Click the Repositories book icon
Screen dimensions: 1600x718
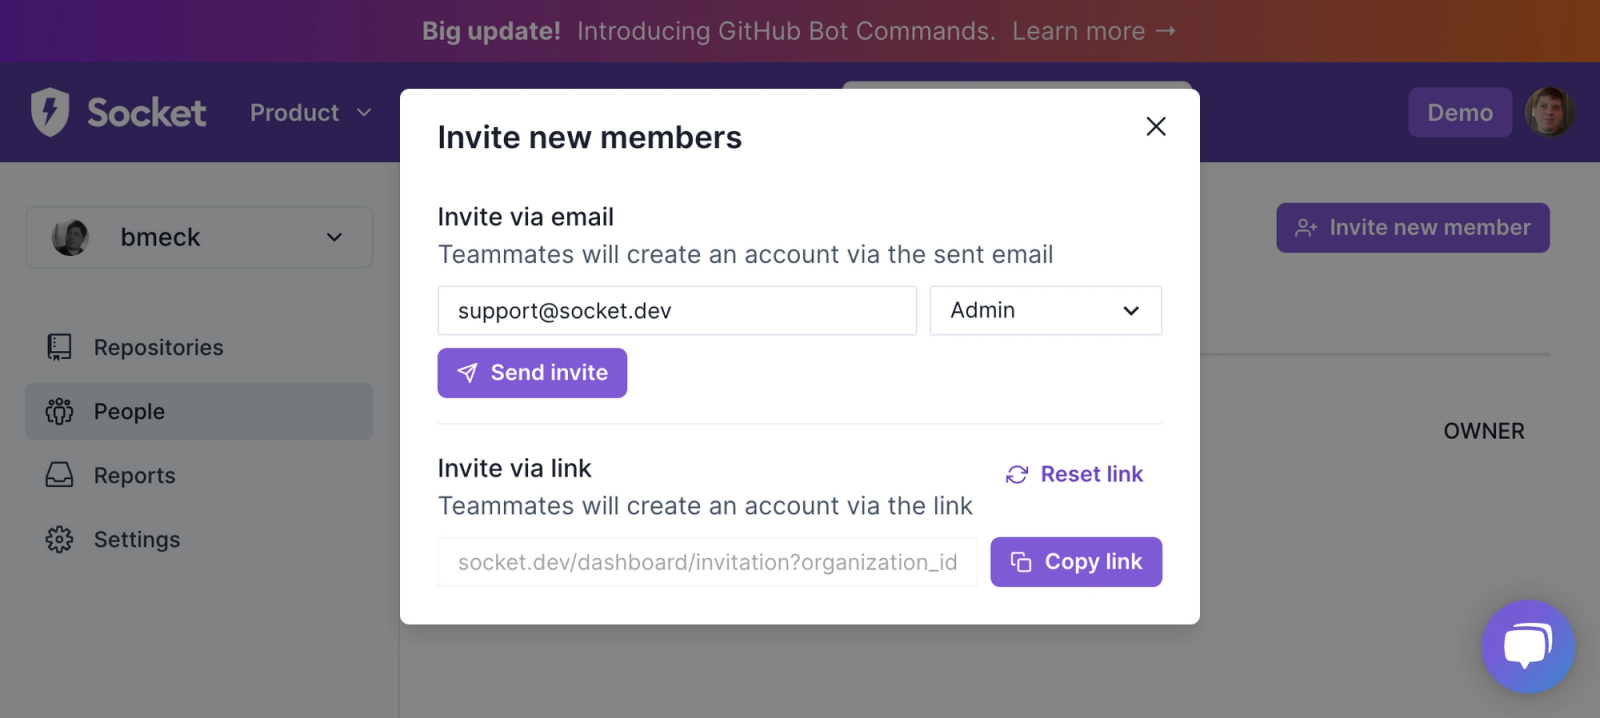(x=59, y=347)
